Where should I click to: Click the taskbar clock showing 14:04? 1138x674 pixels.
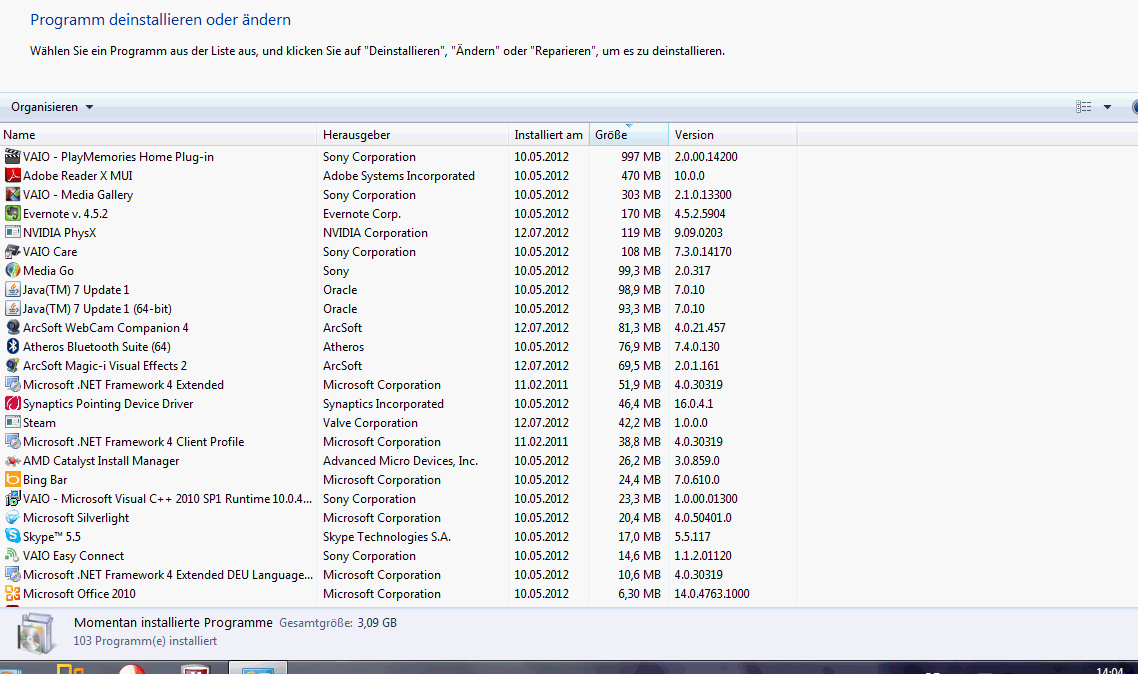[1110, 670]
